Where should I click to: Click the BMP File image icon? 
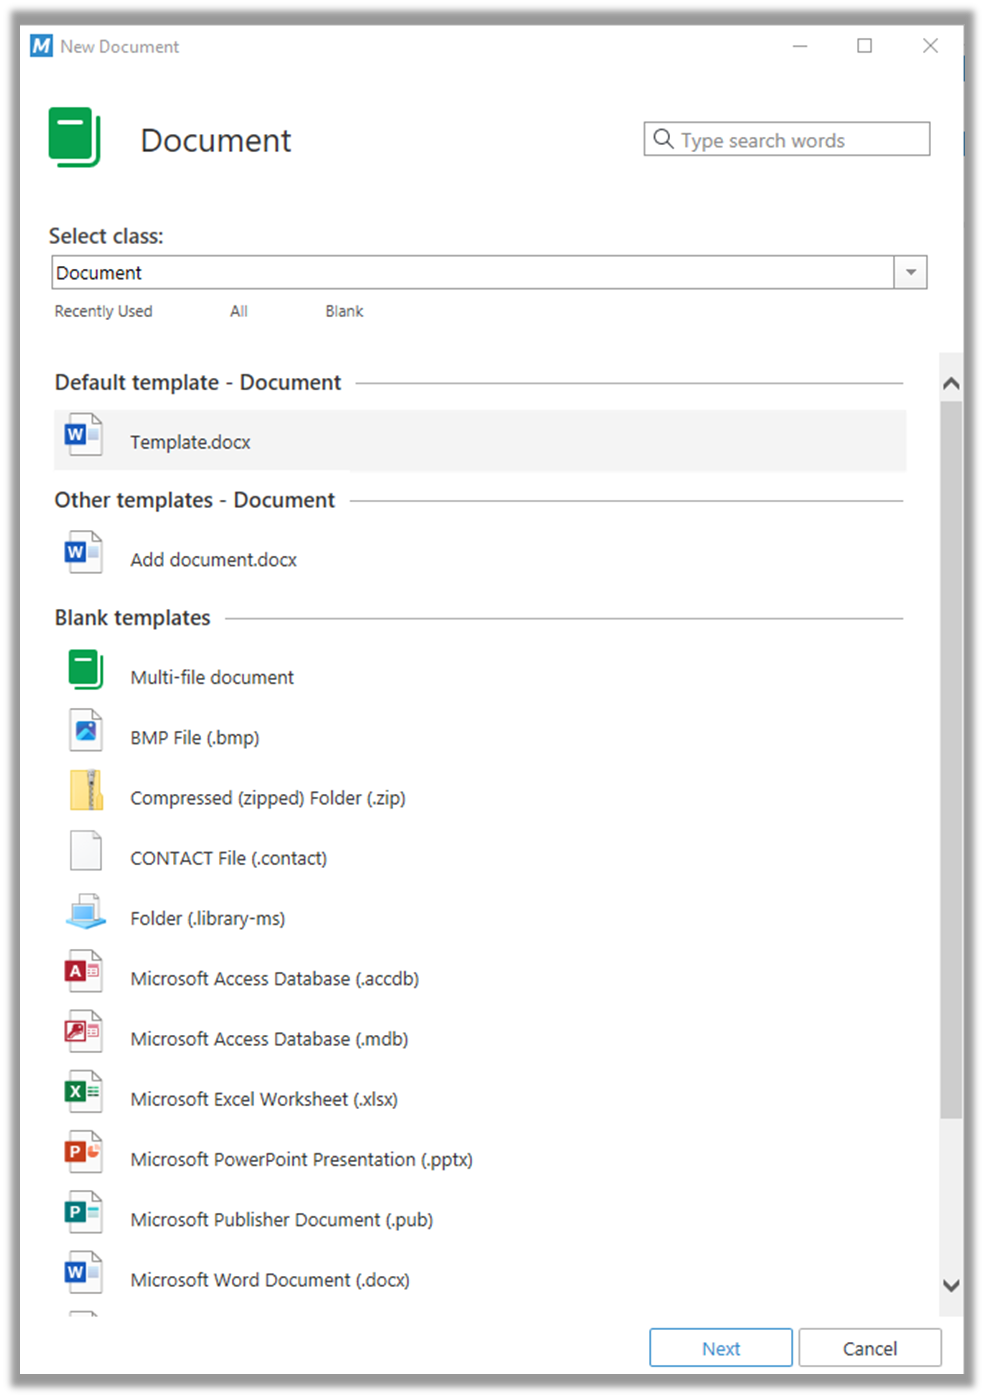tap(86, 731)
